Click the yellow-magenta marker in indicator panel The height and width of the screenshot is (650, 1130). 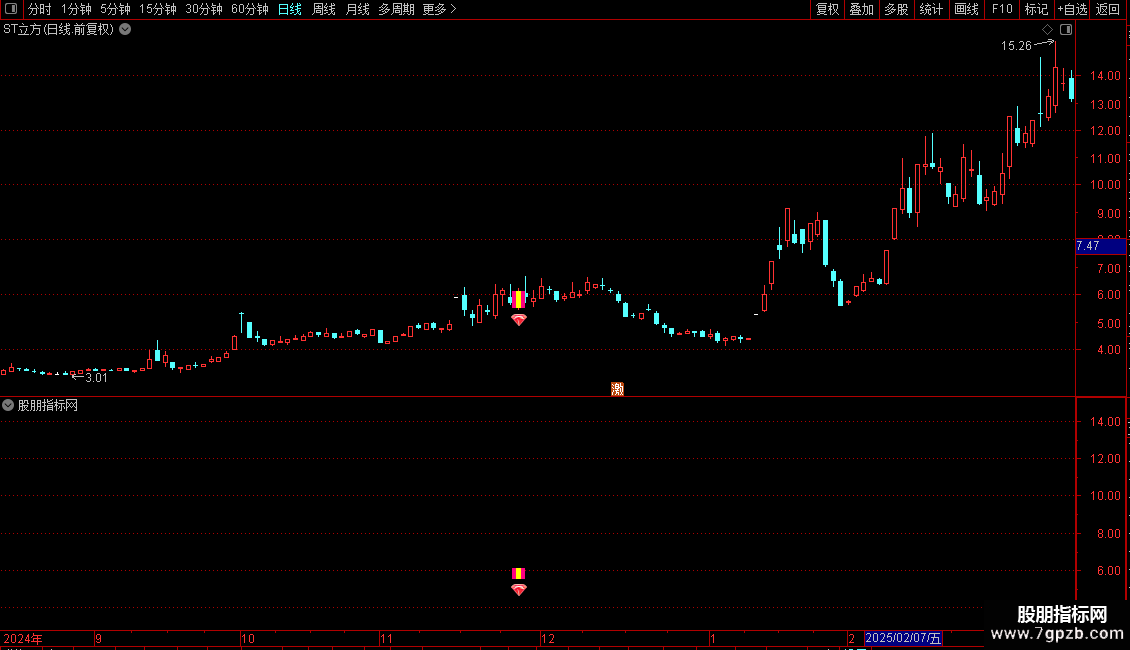pyautogui.click(x=518, y=574)
